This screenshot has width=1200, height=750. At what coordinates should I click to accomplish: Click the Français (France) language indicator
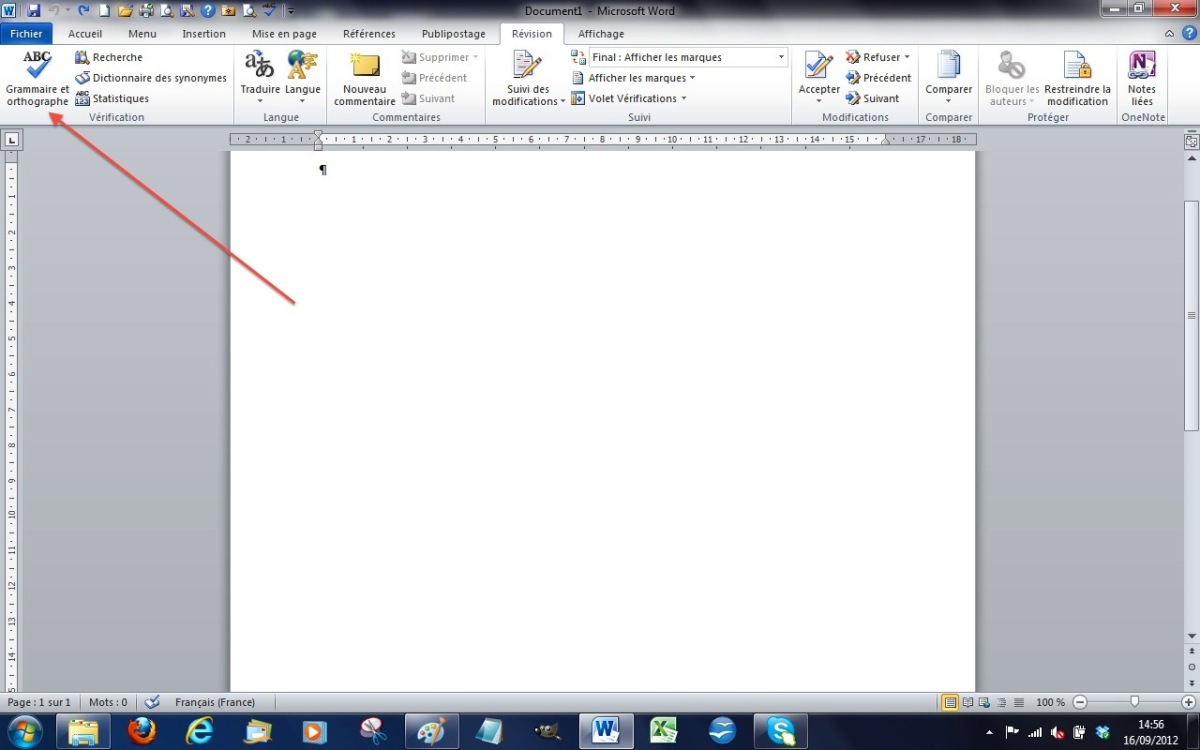pyautogui.click(x=214, y=703)
